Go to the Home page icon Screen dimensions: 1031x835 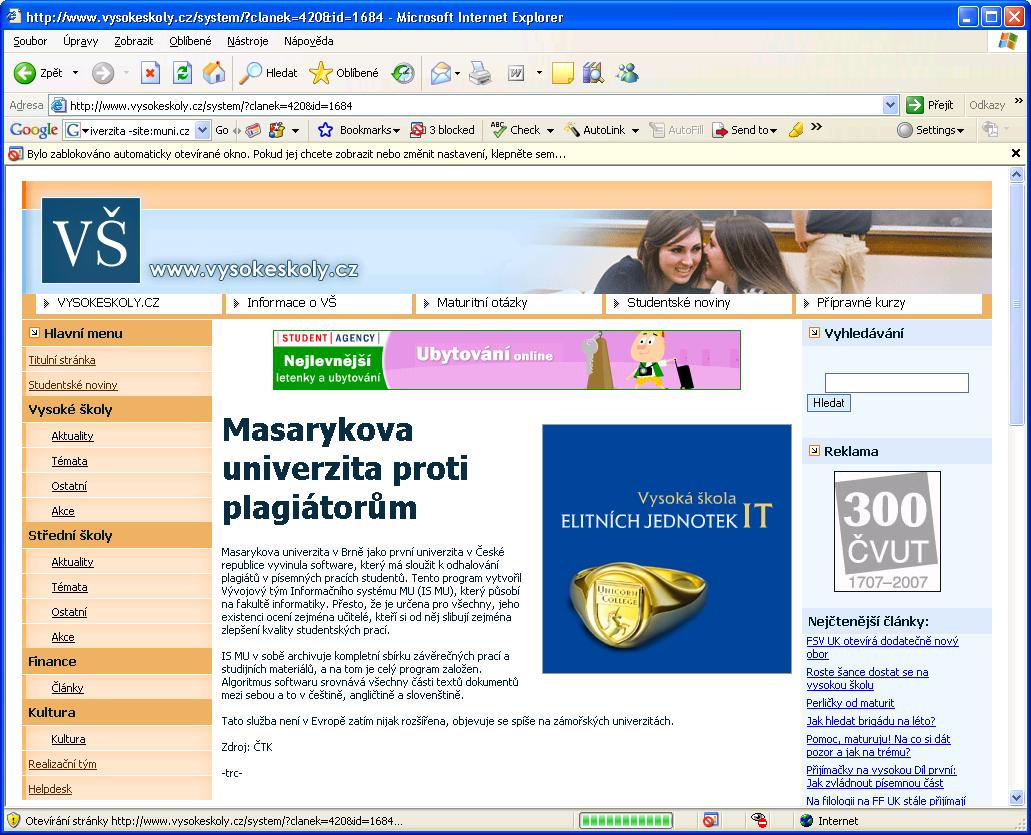pos(214,73)
